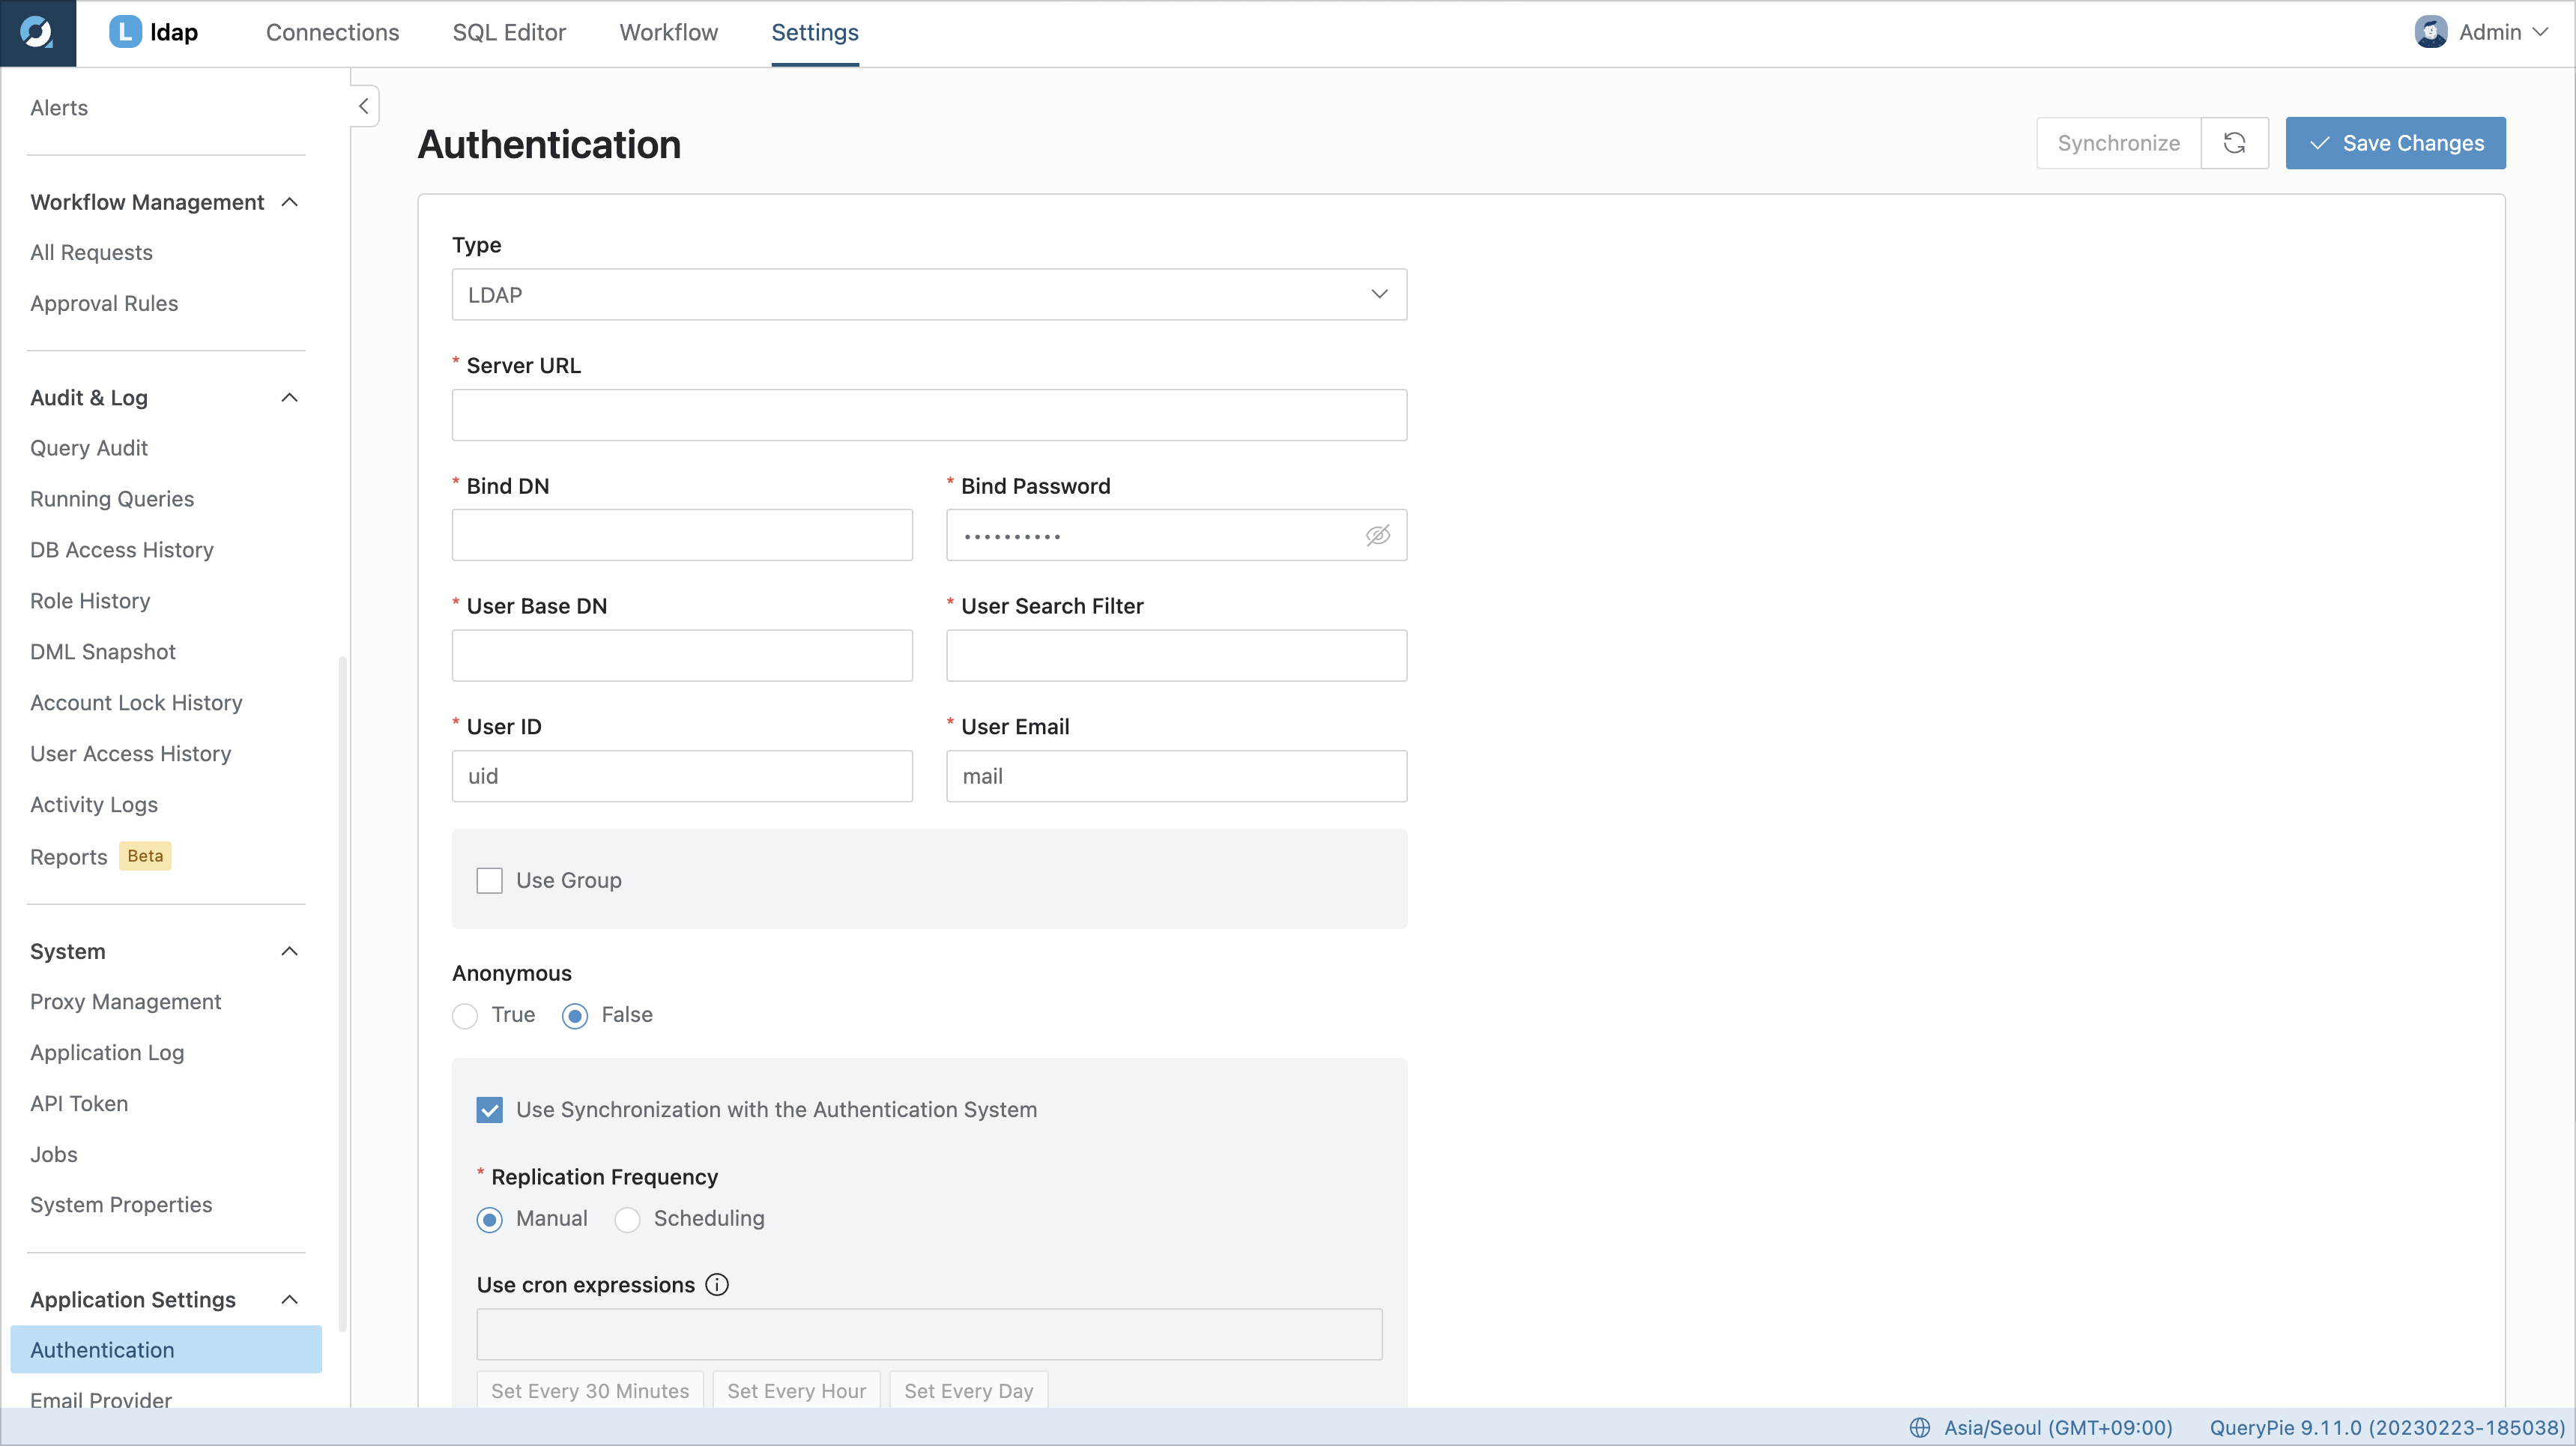Open the Type LDAP dropdown

click(x=929, y=295)
